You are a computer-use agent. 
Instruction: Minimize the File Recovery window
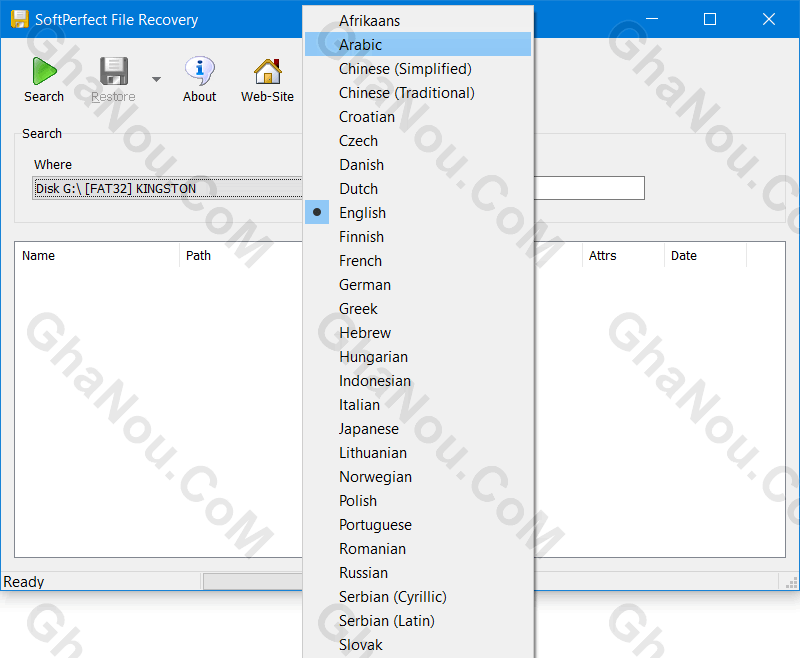pyautogui.click(x=652, y=19)
